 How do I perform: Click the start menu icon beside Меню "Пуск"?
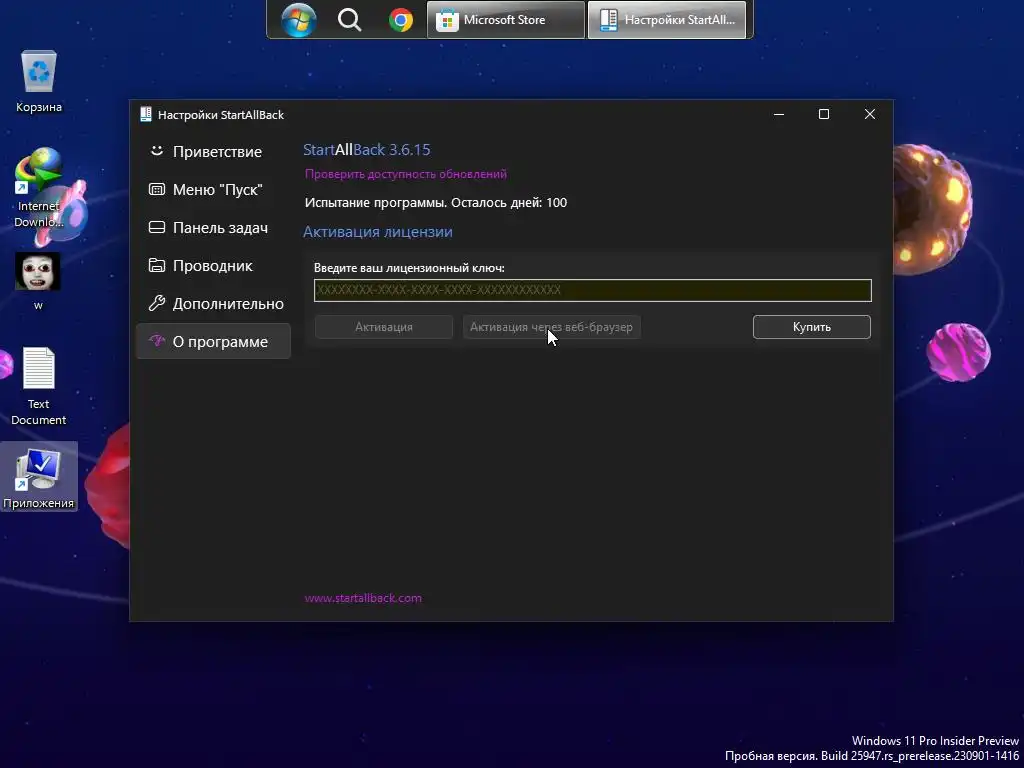[157, 189]
